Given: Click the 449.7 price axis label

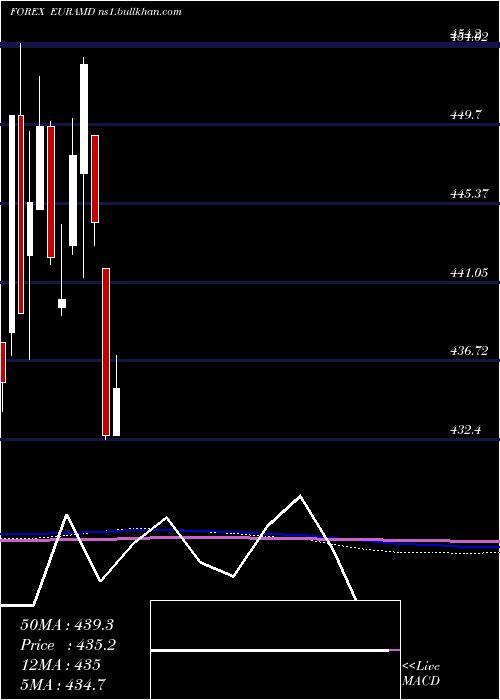Looking at the screenshot, I should [466, 115].
